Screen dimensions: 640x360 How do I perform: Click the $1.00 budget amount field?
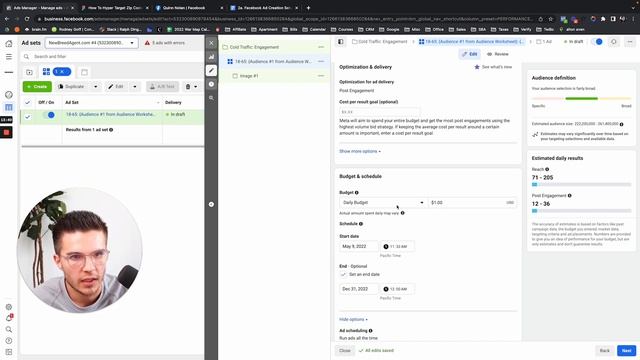click(x=472, y=202)
